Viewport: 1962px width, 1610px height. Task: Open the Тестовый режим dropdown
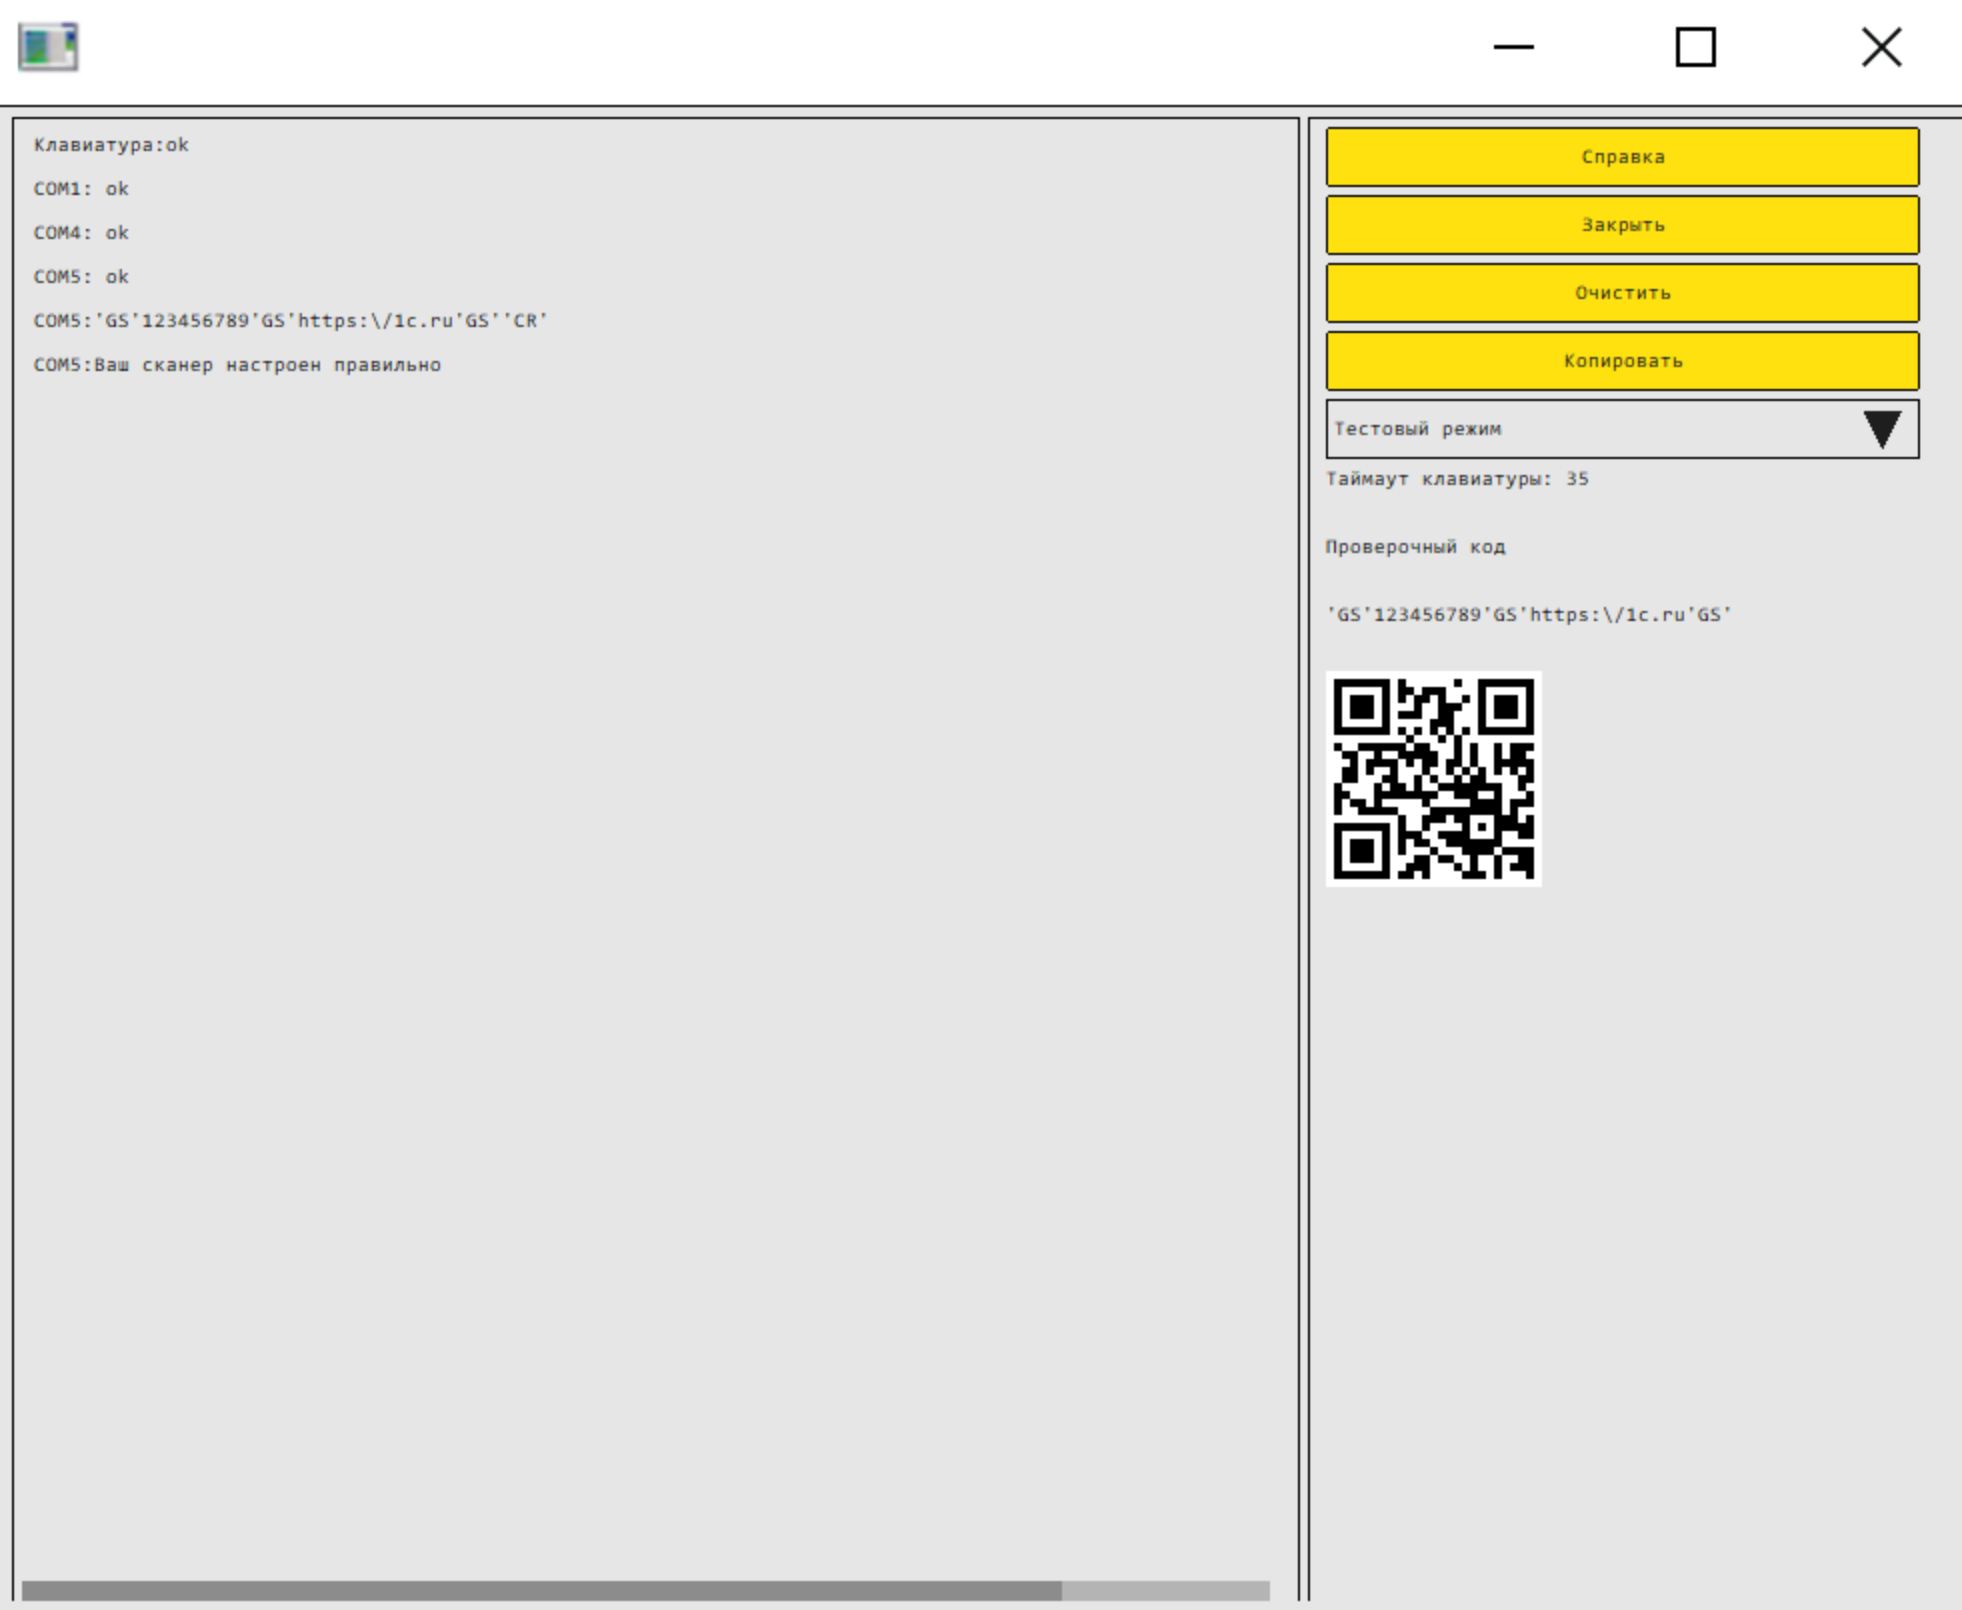(1622, 429)
